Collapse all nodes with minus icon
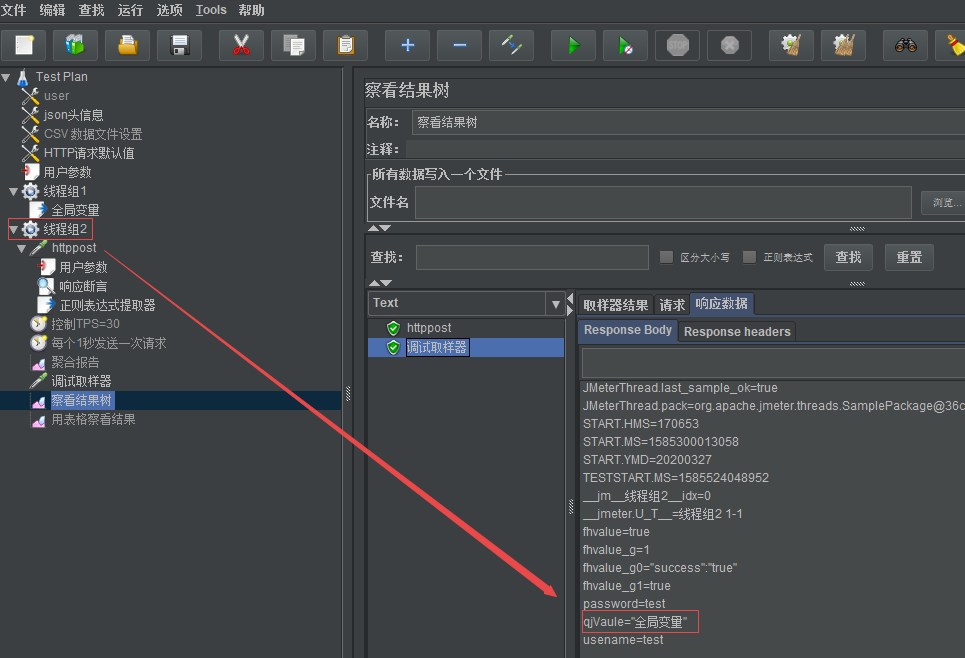This screenshot has height=658, width=965. coord(460,45)
